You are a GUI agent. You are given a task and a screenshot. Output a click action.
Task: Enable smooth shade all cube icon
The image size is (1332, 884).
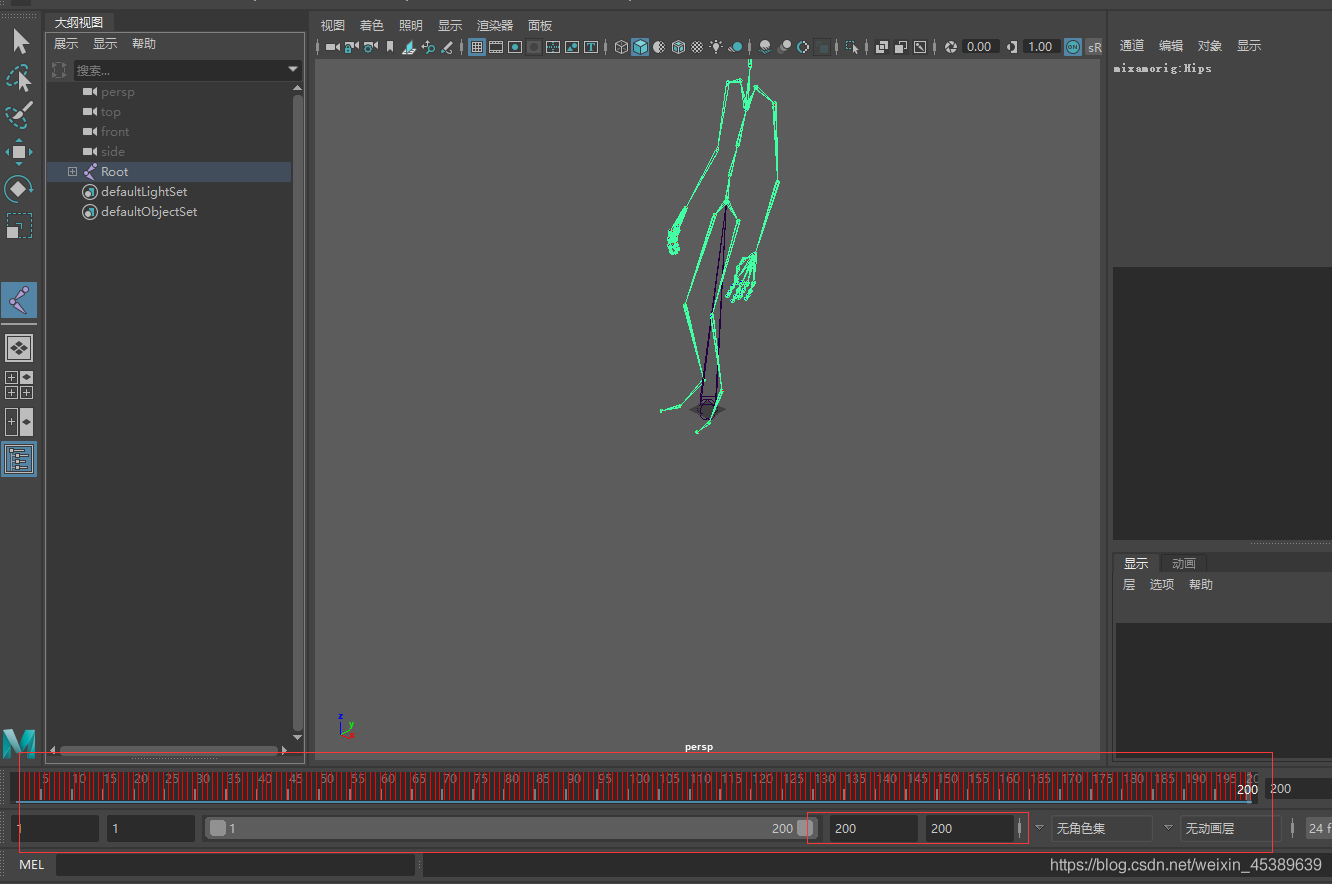(x=640, y=47)
